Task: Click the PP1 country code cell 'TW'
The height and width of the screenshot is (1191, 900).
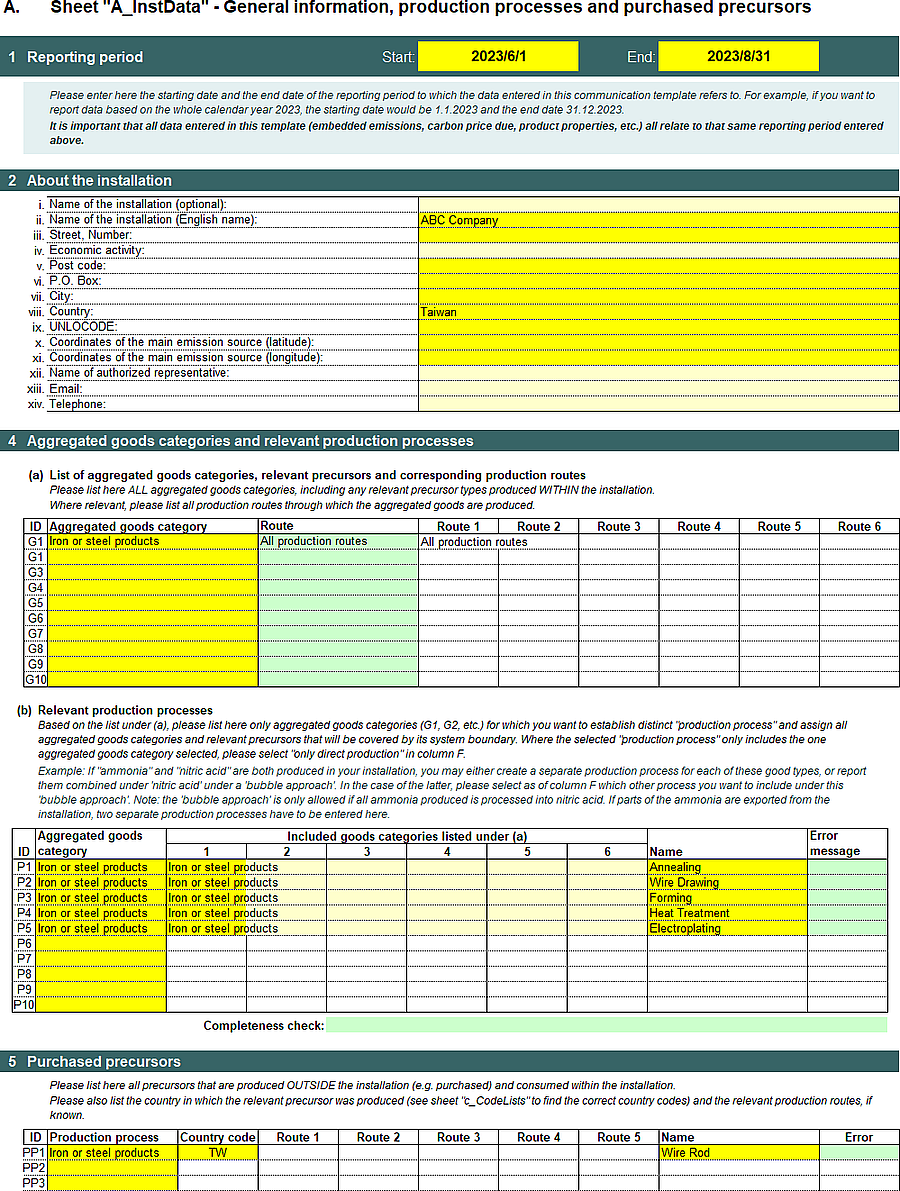Action: click(x=218, y=1153)
